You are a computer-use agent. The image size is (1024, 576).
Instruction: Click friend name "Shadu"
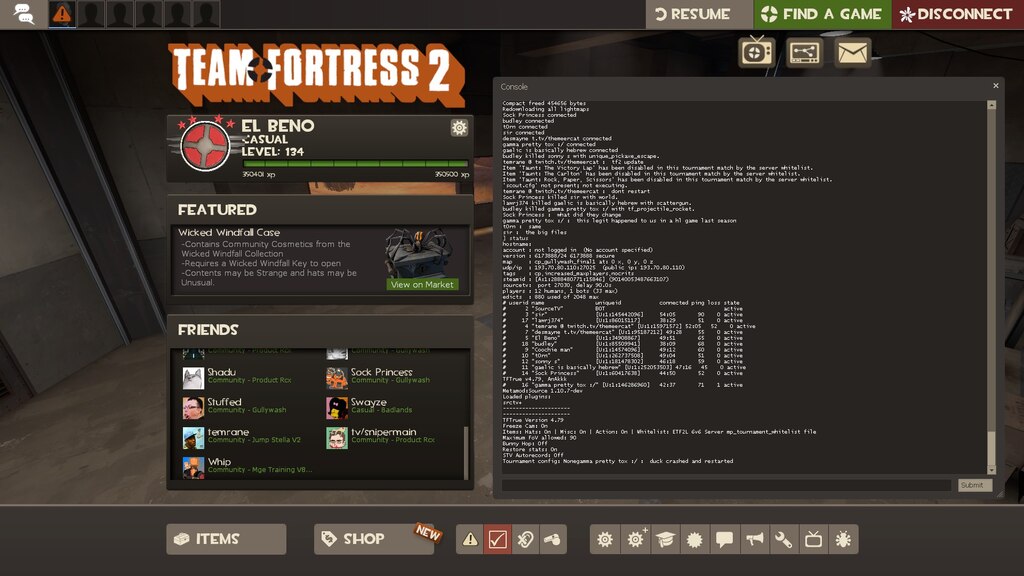(221, 372)
